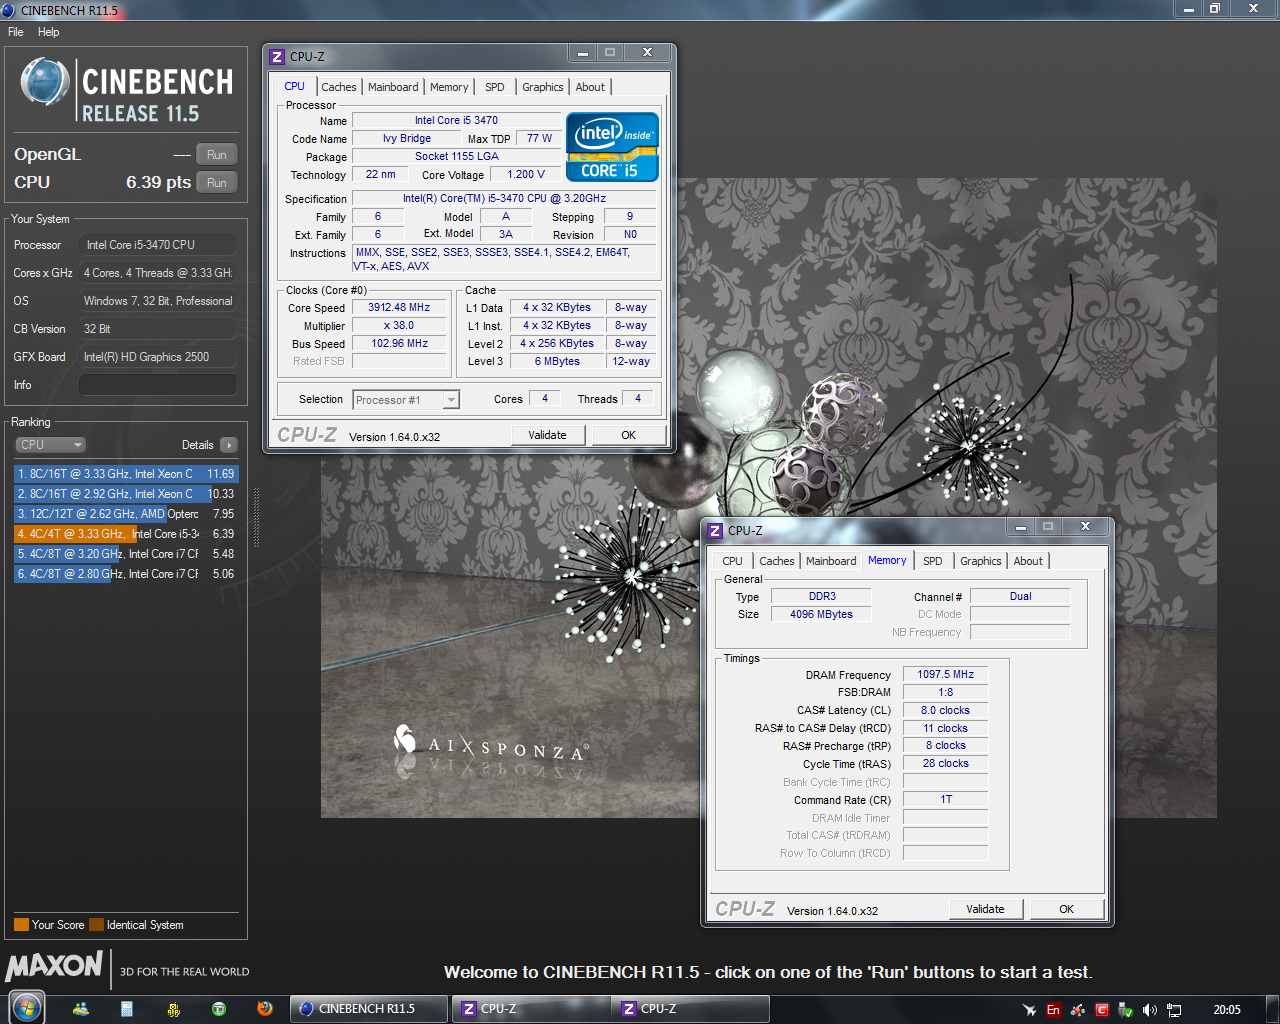Click the red C tray icon
Screen dimensions: 1280x1024
click(x=1102, y=1010)
